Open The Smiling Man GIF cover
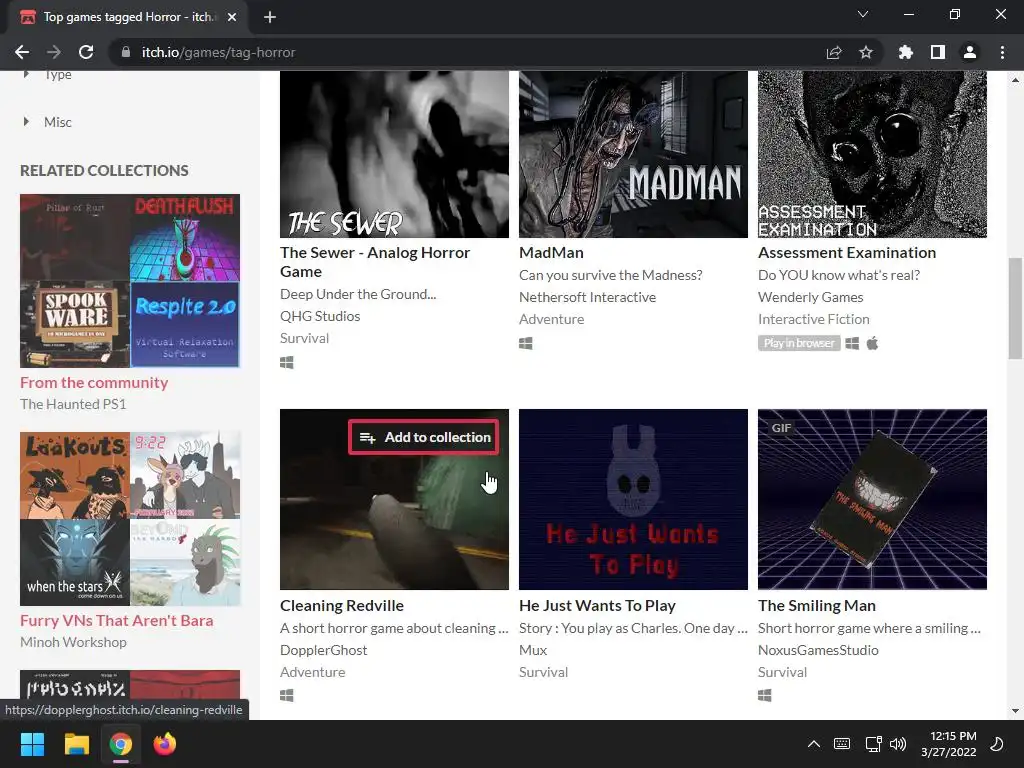Screen dimensions: 1024x768 tap(872, 500)
